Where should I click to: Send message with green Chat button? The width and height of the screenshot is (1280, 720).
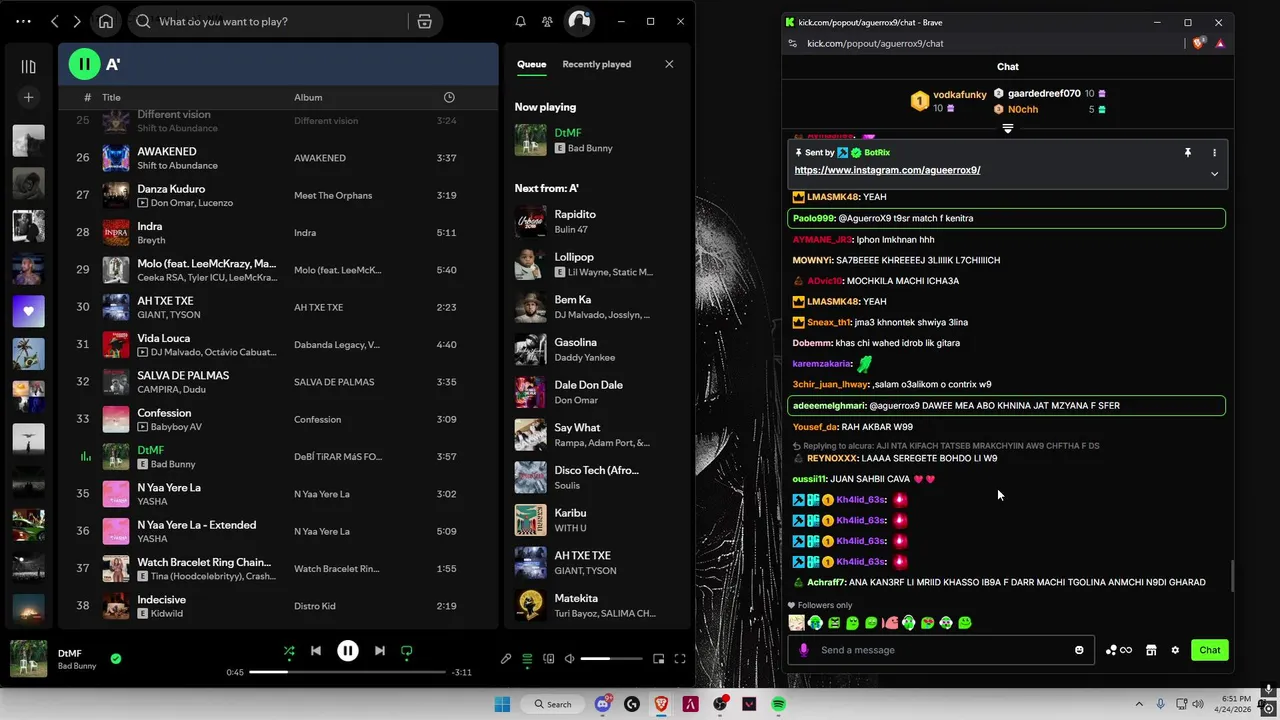[1210, 650]
